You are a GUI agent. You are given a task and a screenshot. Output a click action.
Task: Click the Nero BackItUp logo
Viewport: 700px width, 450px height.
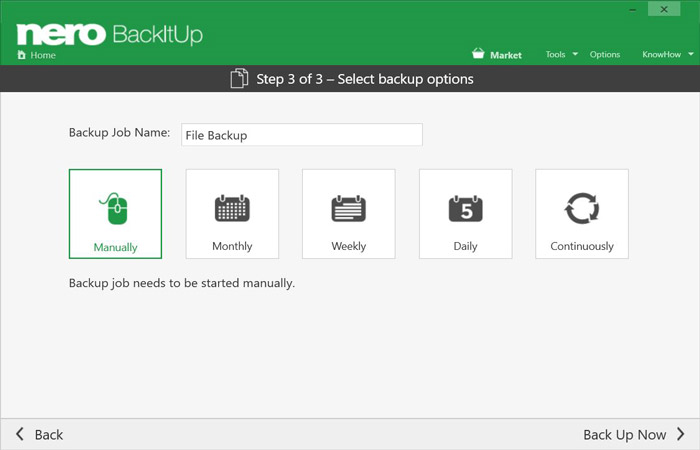click(x=110, y=33)
